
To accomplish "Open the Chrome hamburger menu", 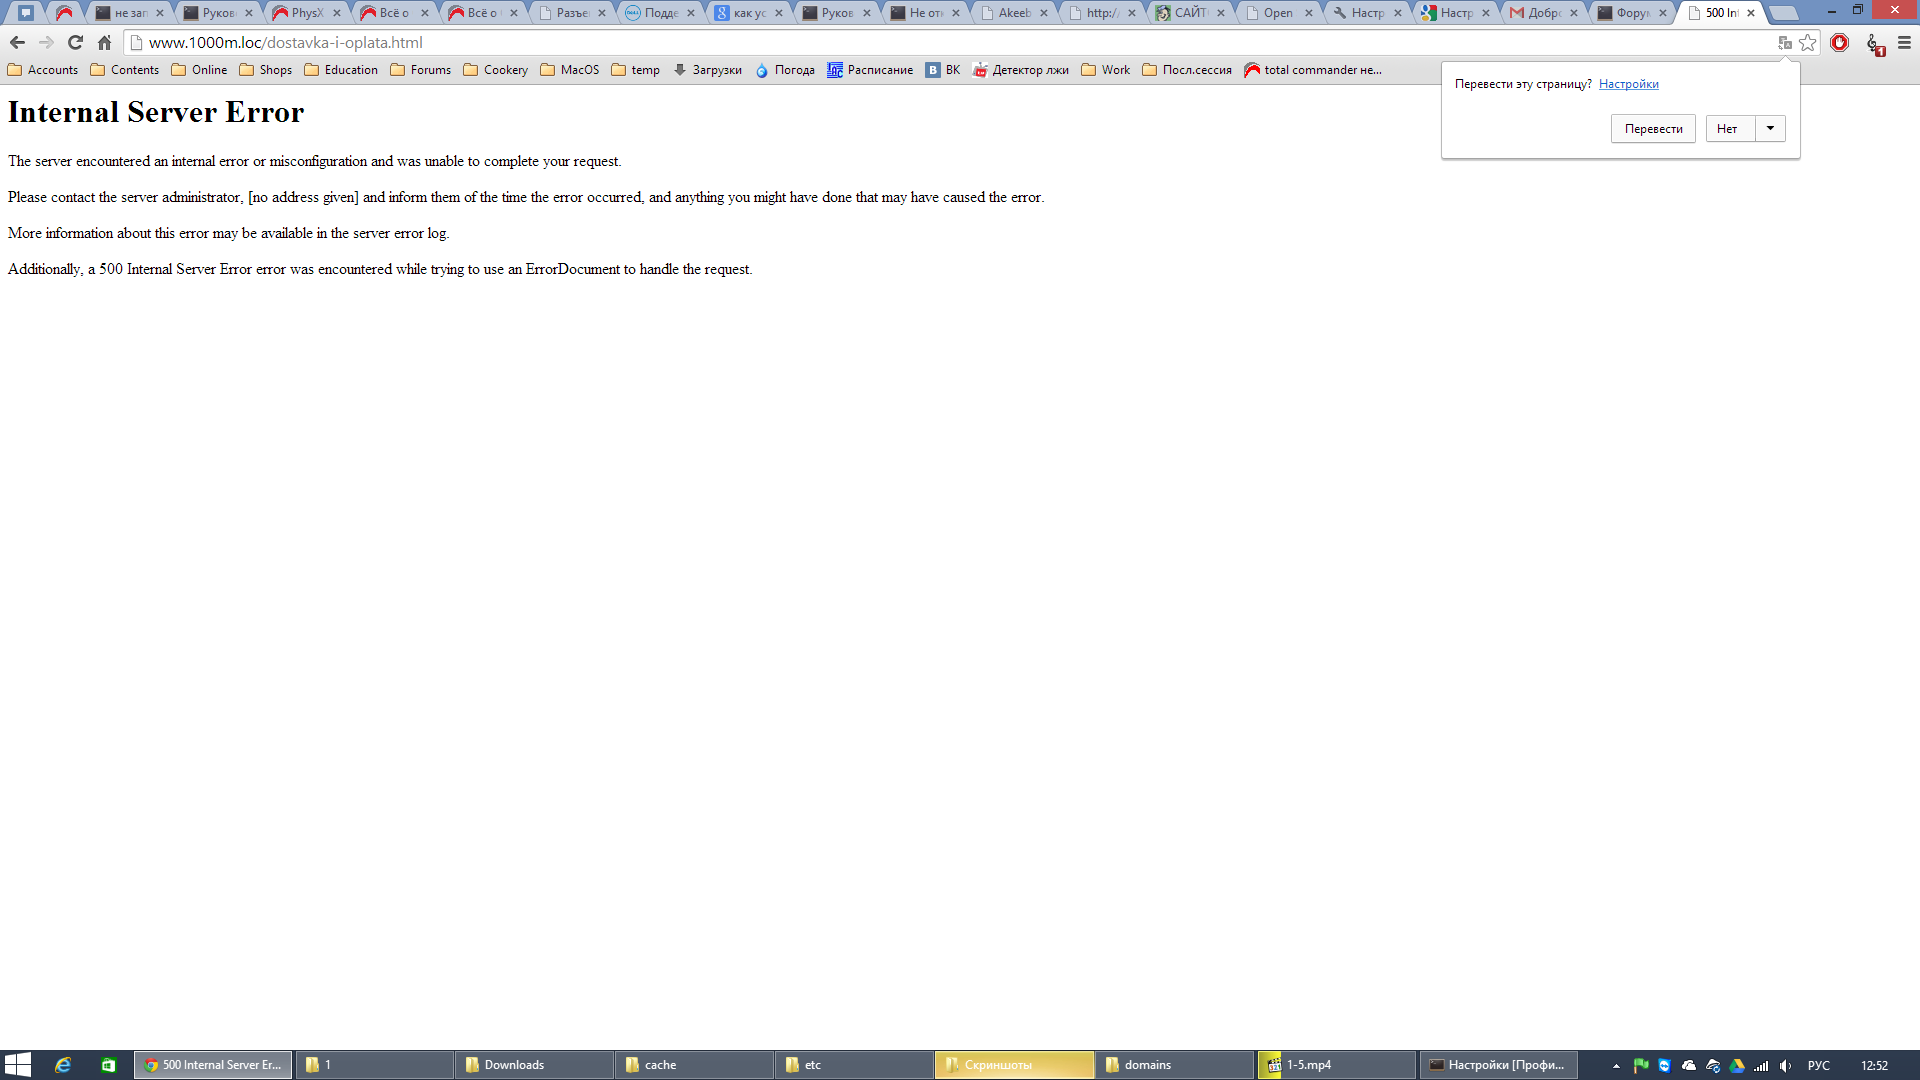I will (x=1904, y=43).
